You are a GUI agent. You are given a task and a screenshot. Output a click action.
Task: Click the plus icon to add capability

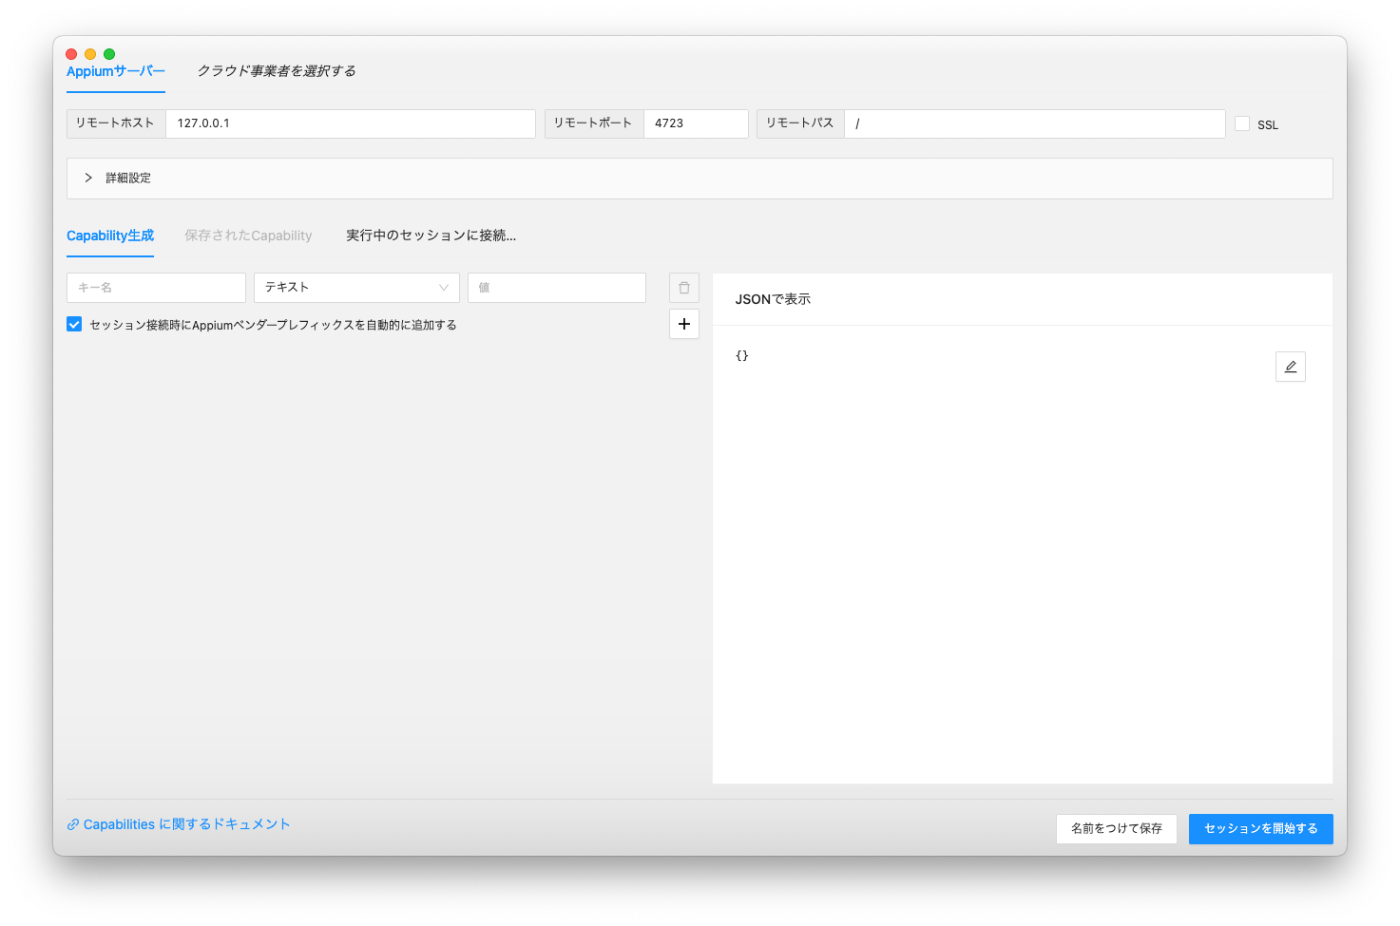pyautogui.click(x=684, y=324)
